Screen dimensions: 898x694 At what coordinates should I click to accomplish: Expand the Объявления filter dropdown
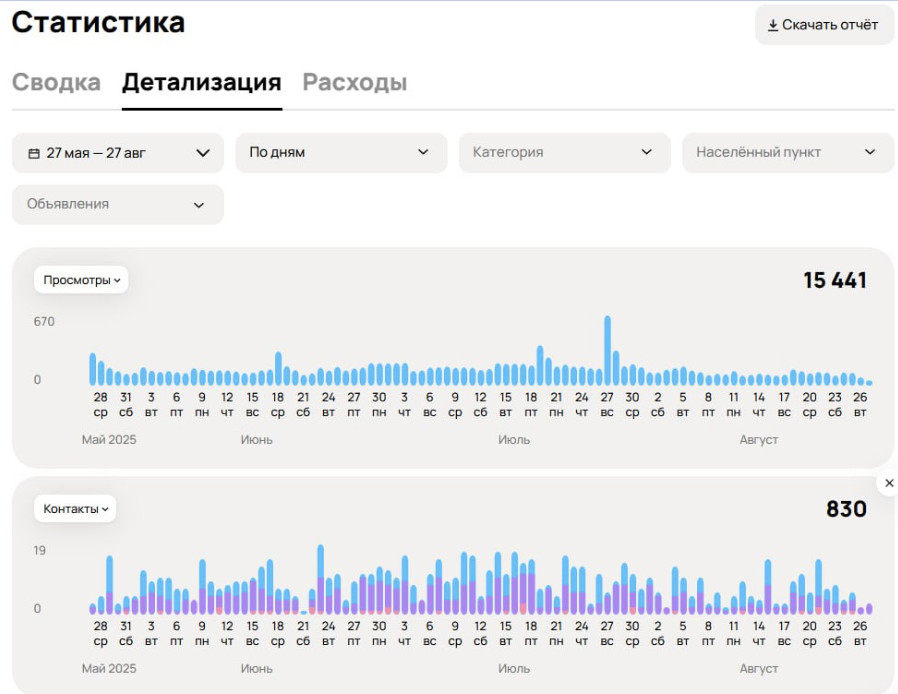point(117,204)
